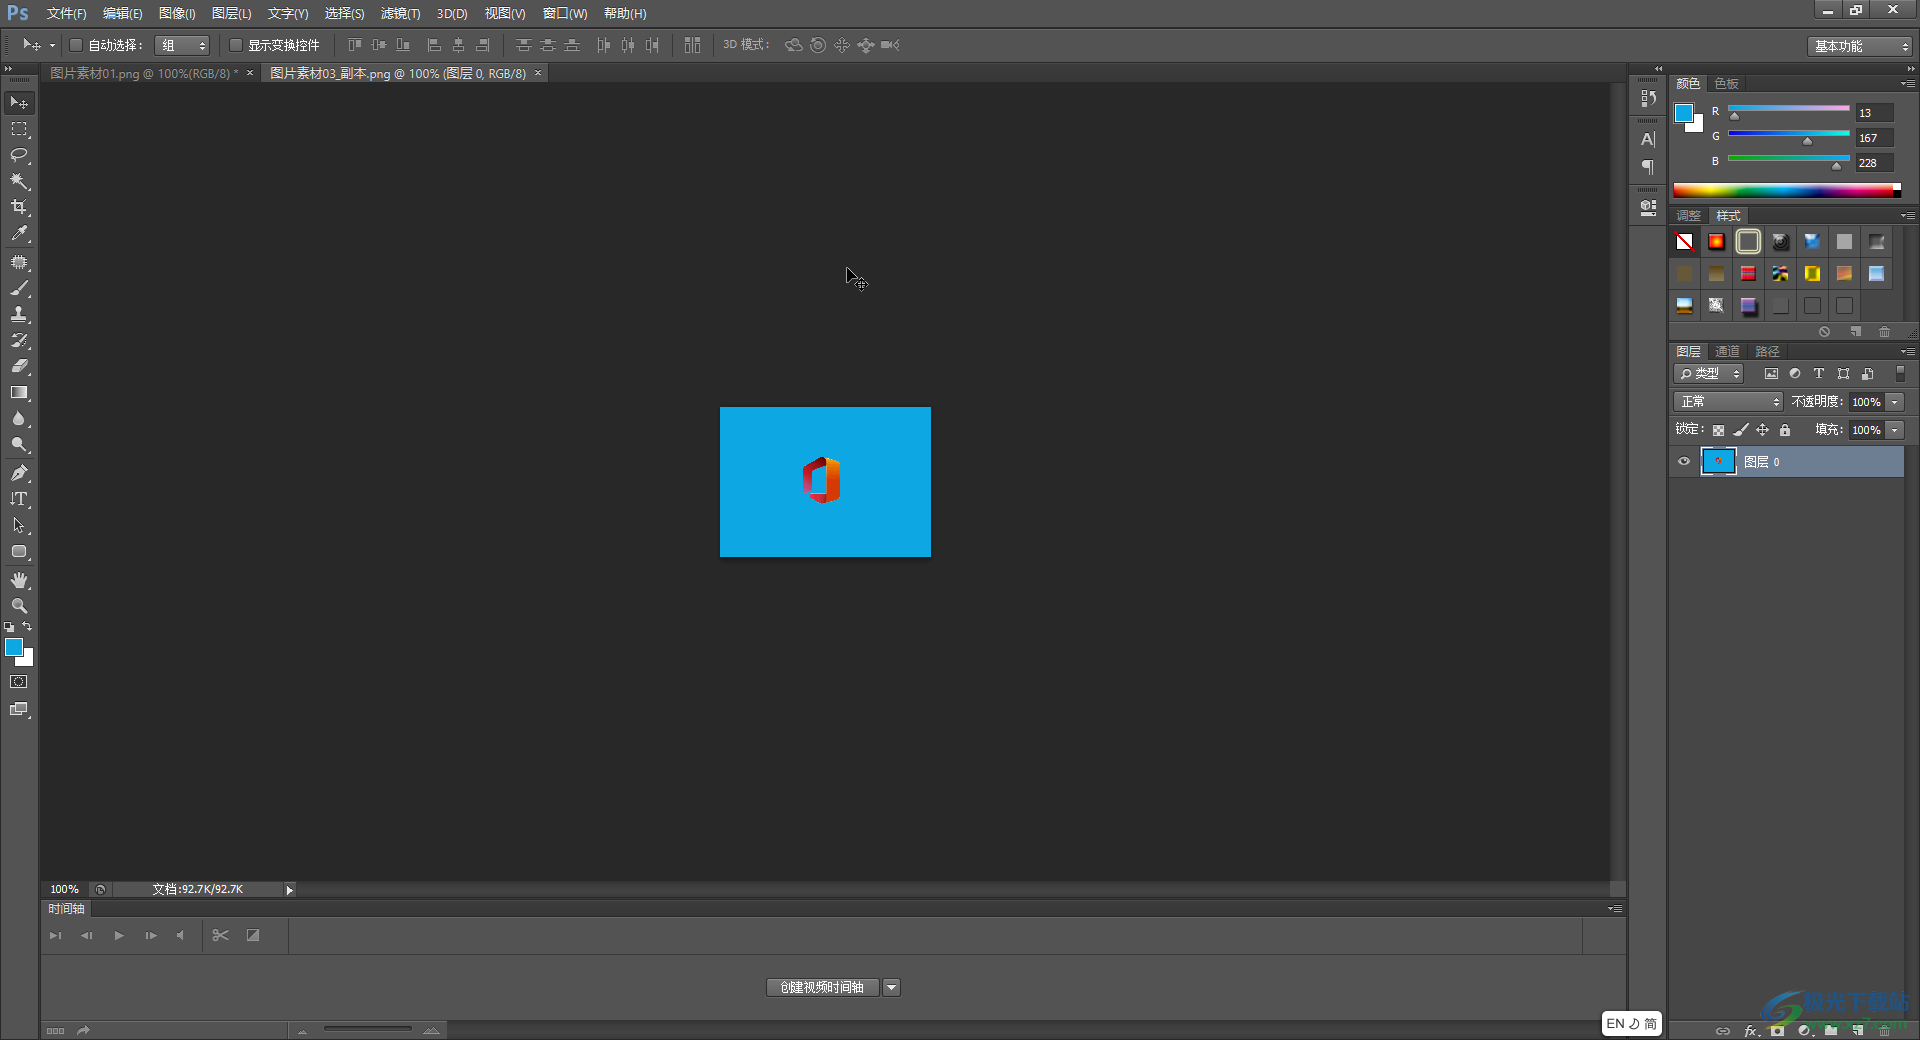This screenshot has height=1040, width=1920.
Task: Select the Clone Stamp tool
Action: click(19, 315)
